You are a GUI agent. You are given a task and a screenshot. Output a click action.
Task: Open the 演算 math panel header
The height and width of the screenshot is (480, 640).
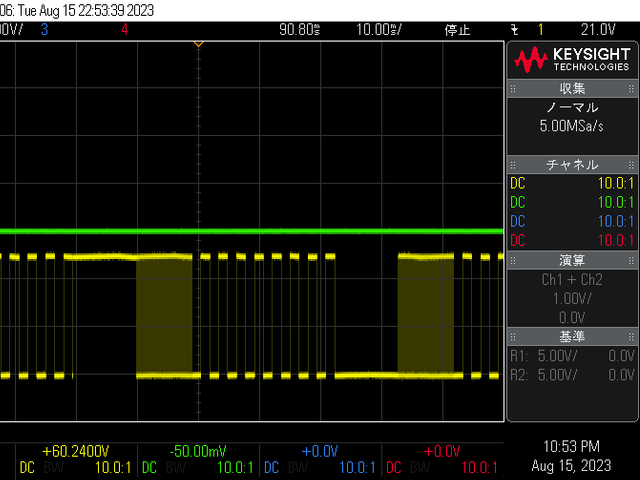click(572, 259)
